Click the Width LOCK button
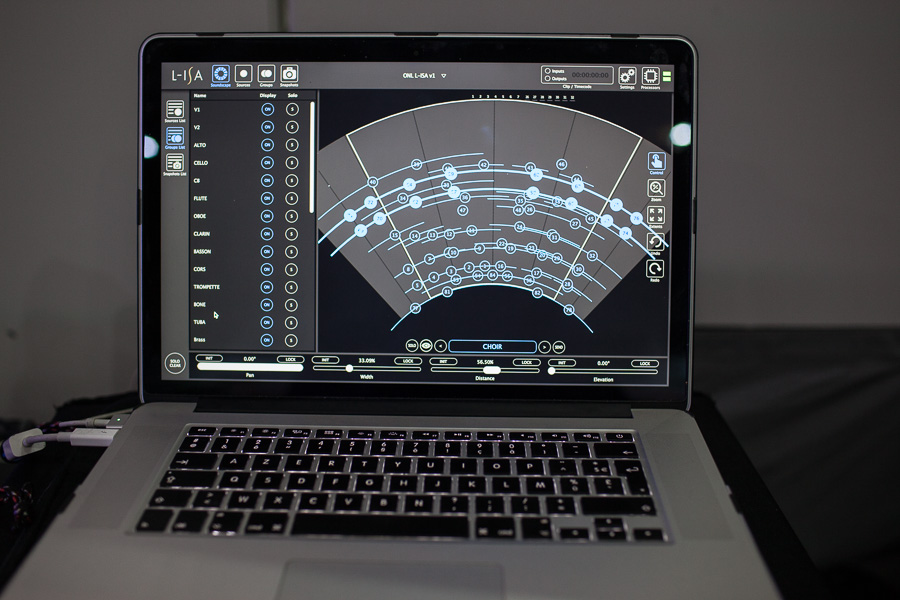Viewport: 900px width, 600px height. coord(408,361)
